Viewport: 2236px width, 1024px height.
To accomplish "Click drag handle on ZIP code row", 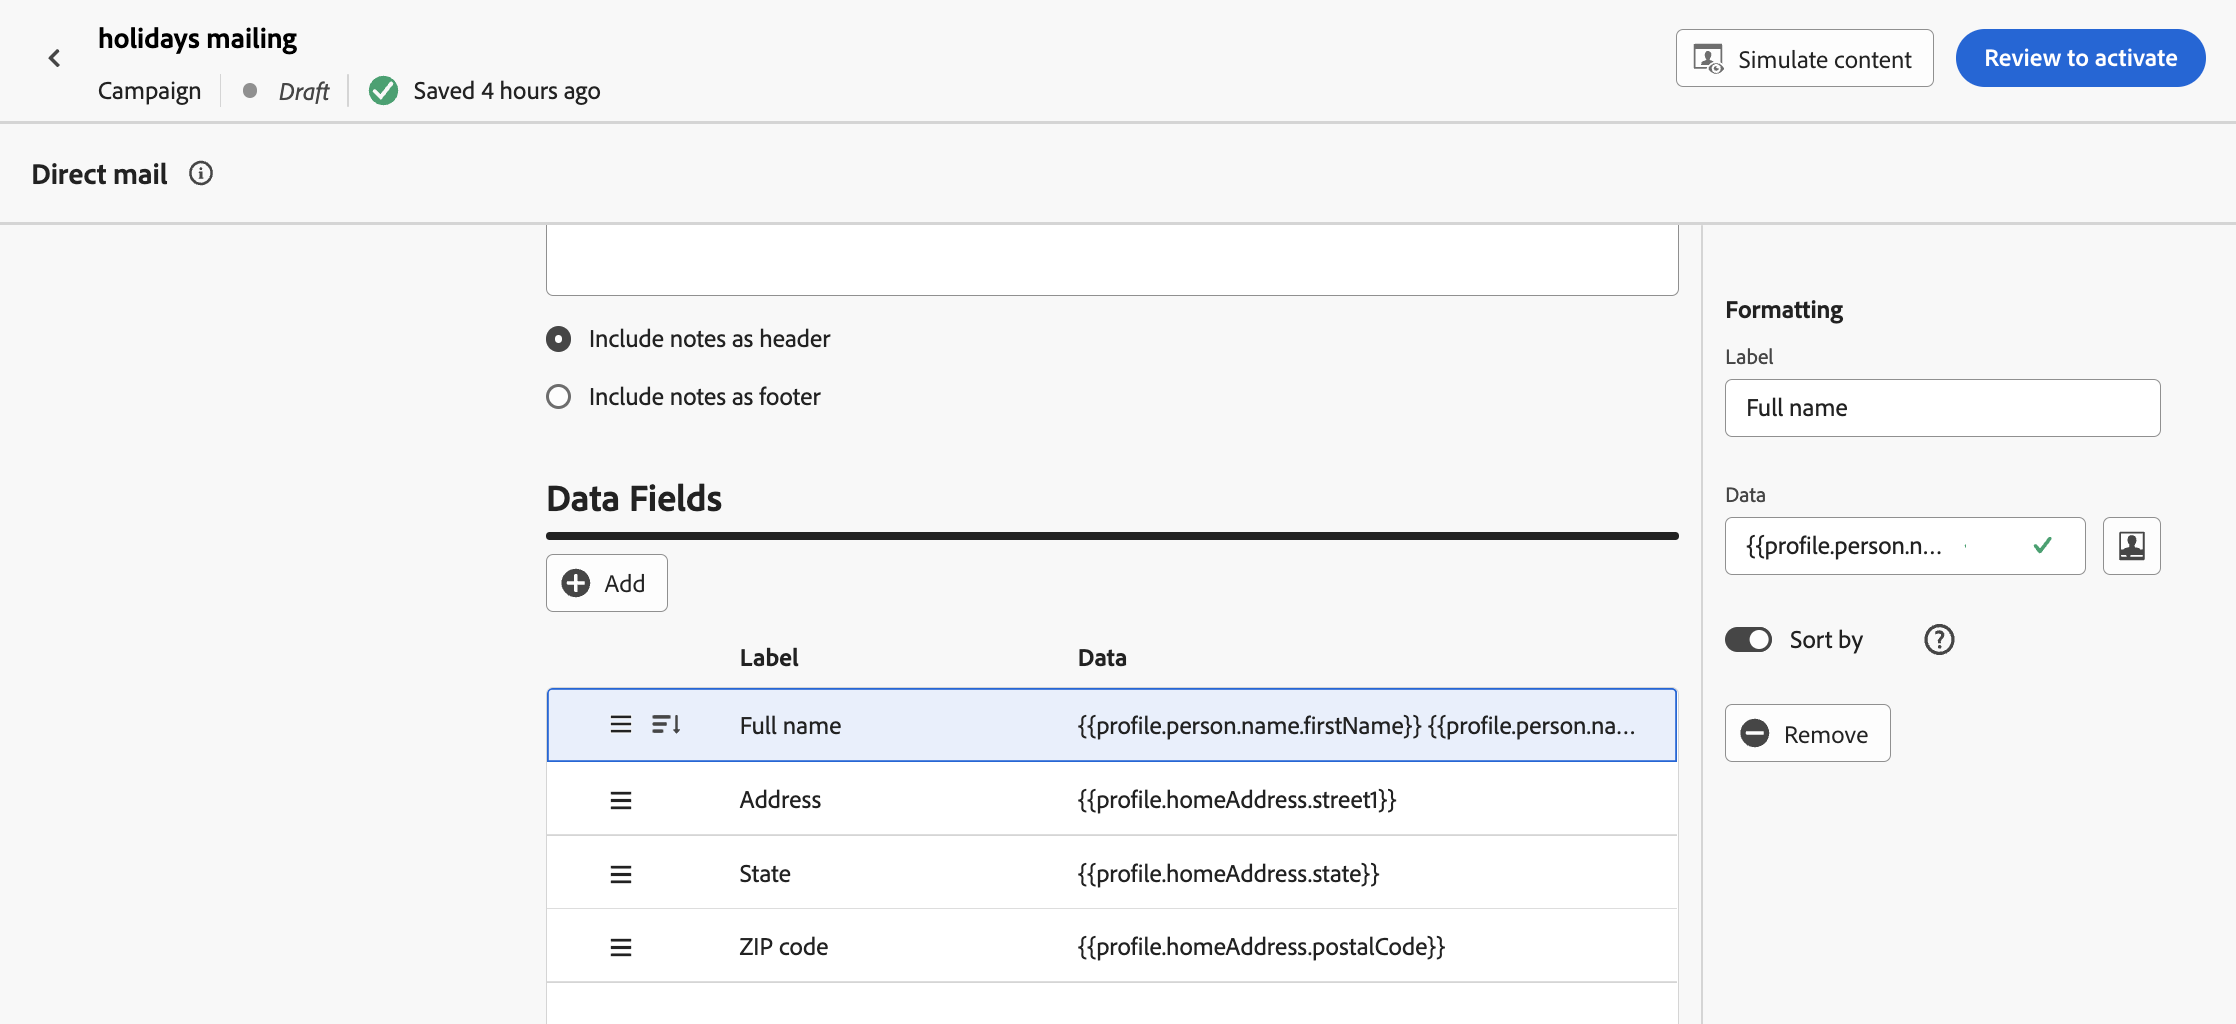I will pos(621,947).
